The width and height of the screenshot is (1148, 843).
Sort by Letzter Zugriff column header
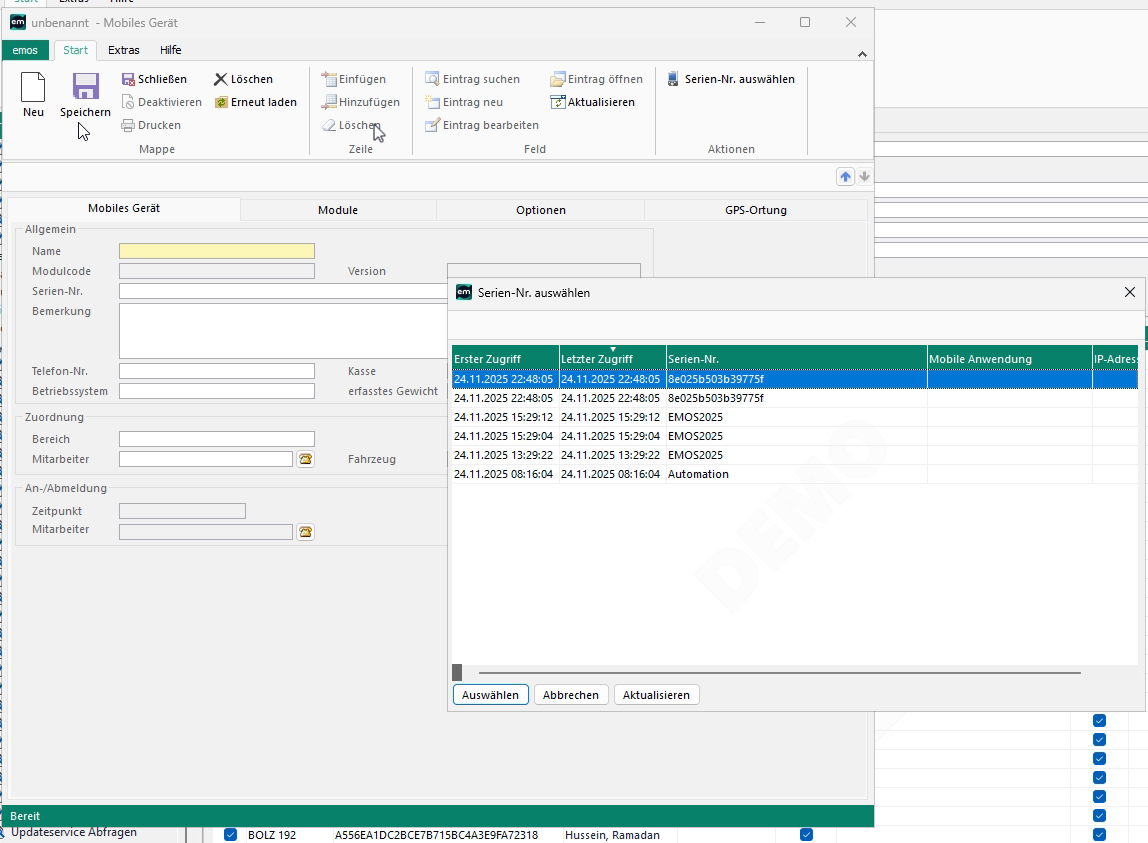pos(612,358)
